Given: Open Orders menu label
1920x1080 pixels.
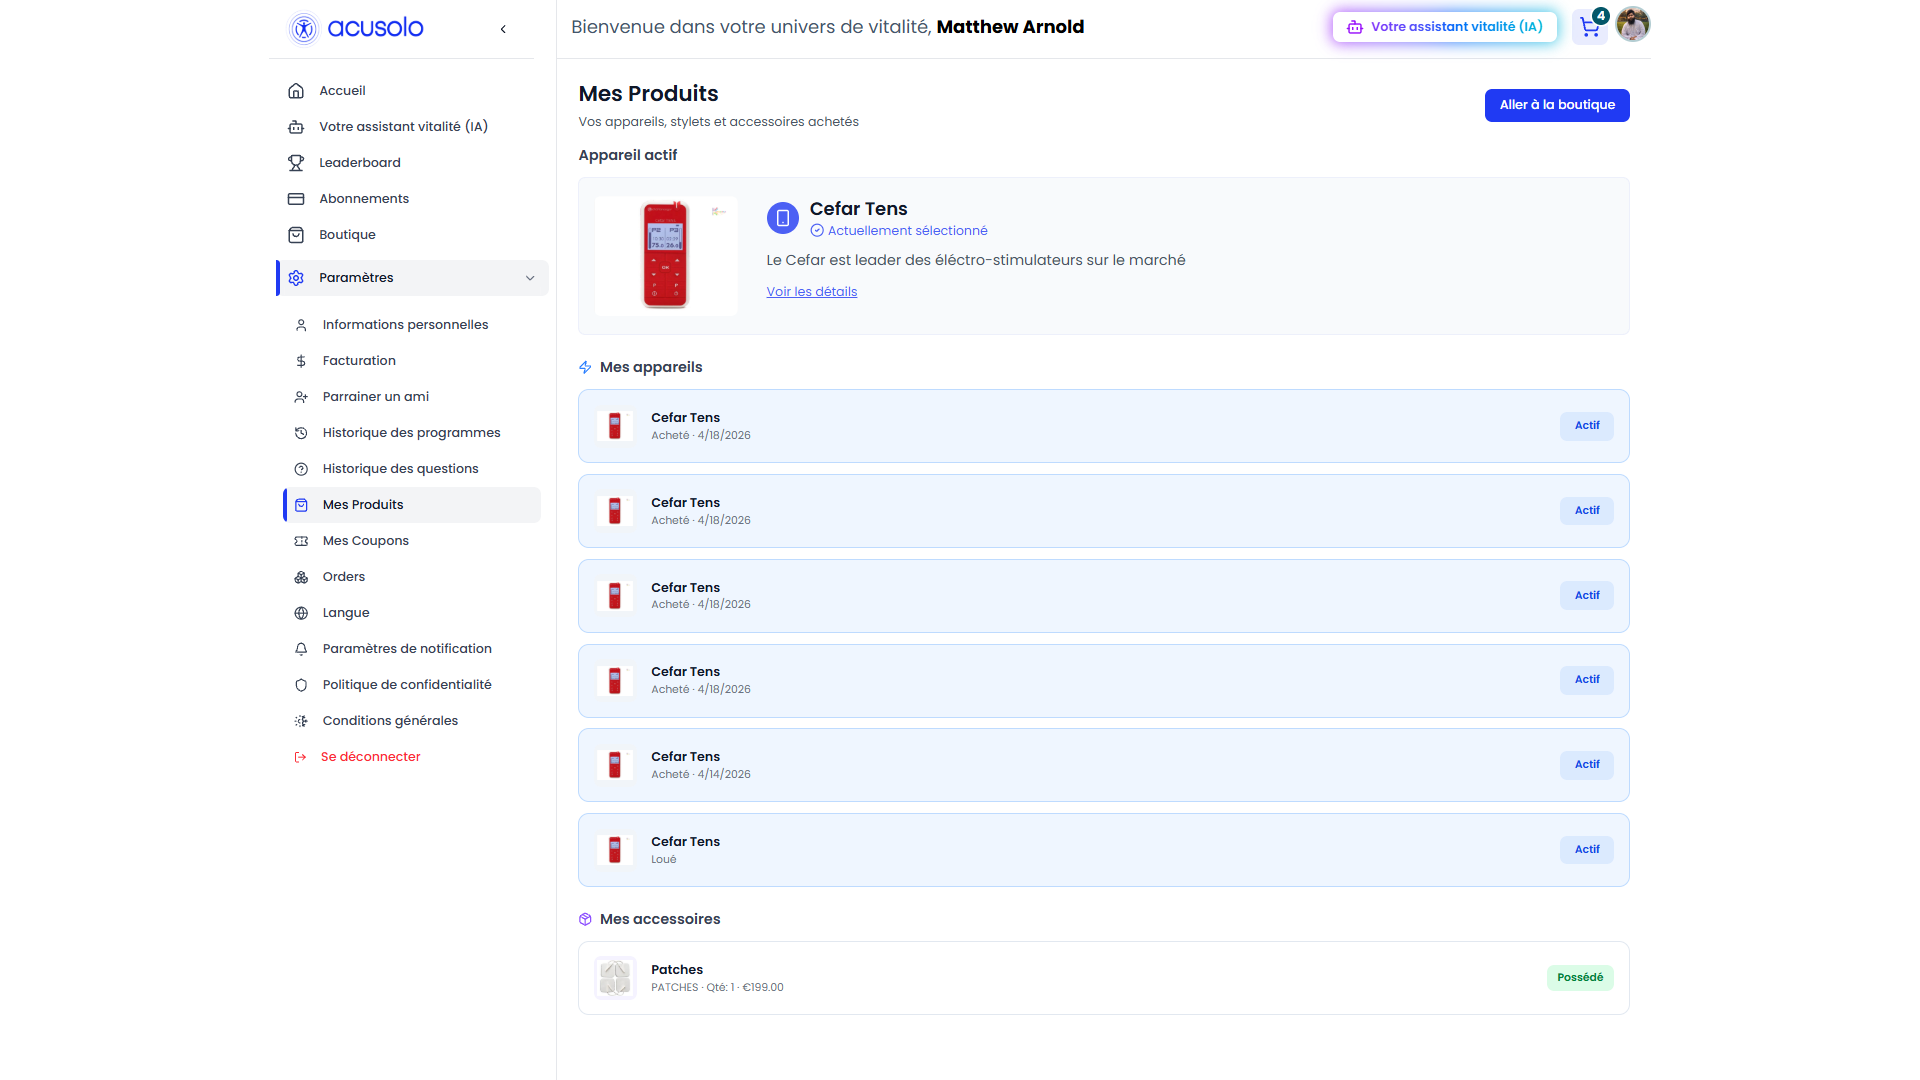Looking at the screenshot, I should point(344,577).
